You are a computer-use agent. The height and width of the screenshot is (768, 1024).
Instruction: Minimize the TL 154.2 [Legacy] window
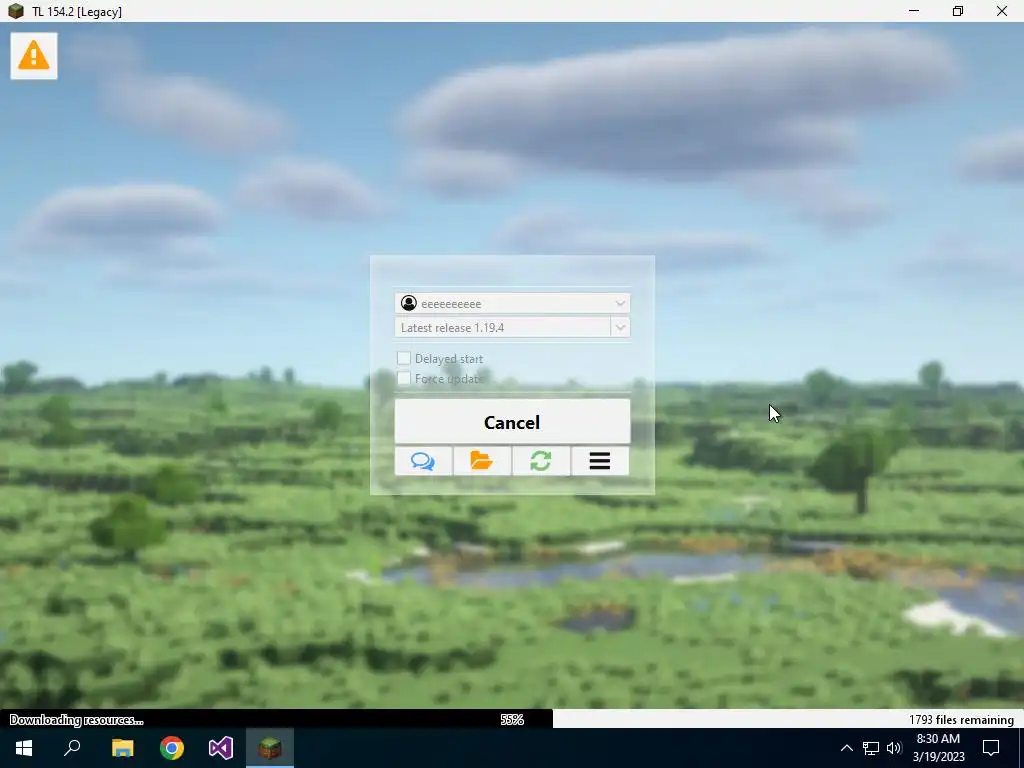pos(914,11)
